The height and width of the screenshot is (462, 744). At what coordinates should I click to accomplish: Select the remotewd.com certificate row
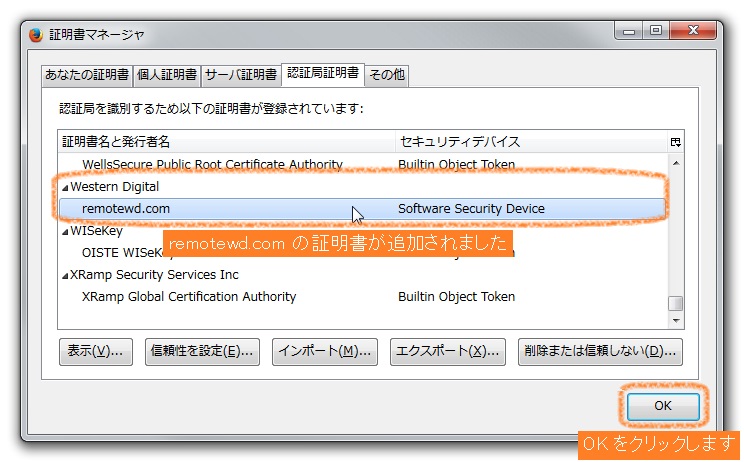coord(362,209)
